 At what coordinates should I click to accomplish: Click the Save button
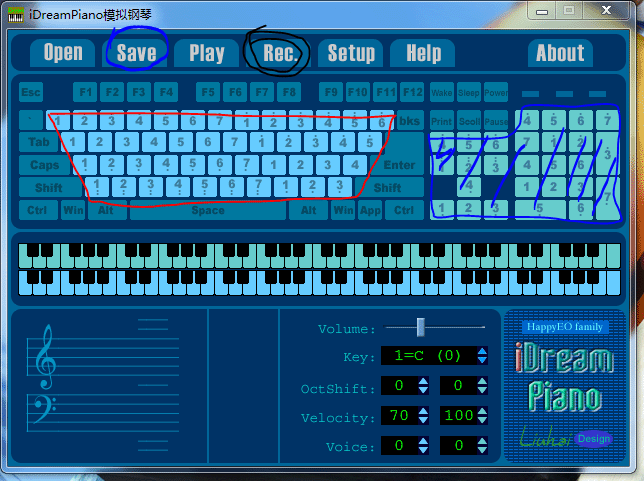[x=136, y=53]
